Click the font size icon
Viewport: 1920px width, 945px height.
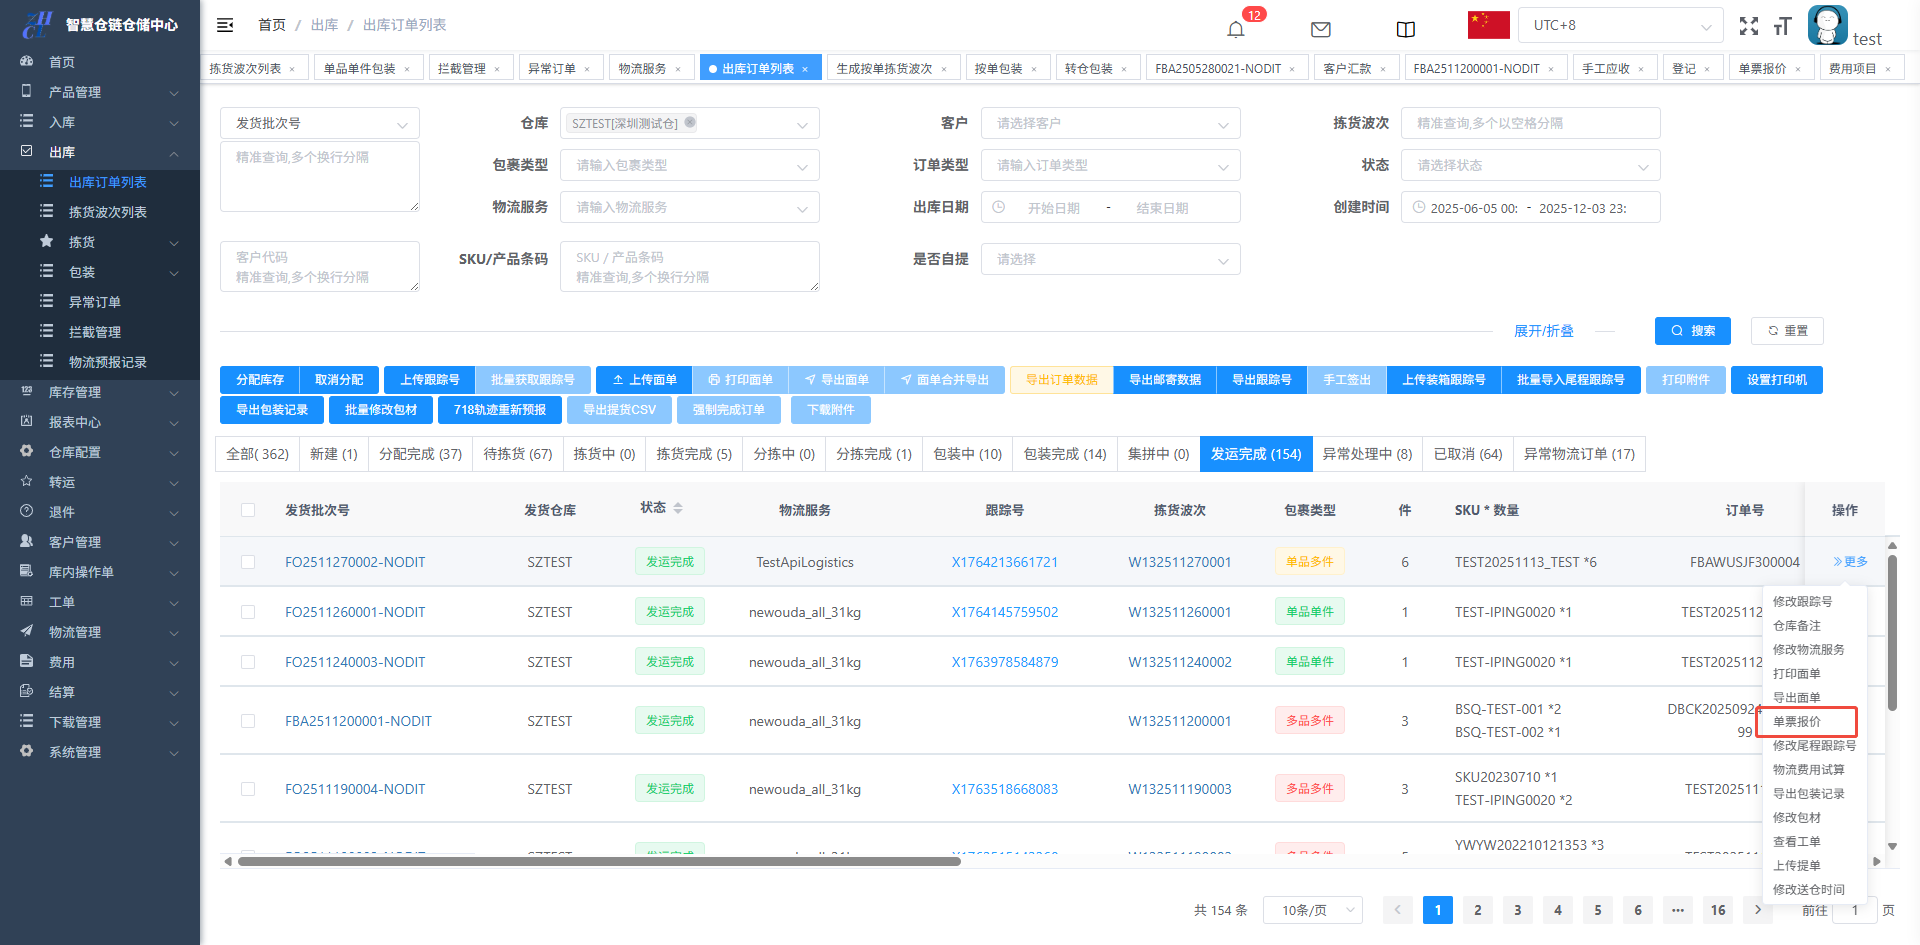(x=1782, y=26)
